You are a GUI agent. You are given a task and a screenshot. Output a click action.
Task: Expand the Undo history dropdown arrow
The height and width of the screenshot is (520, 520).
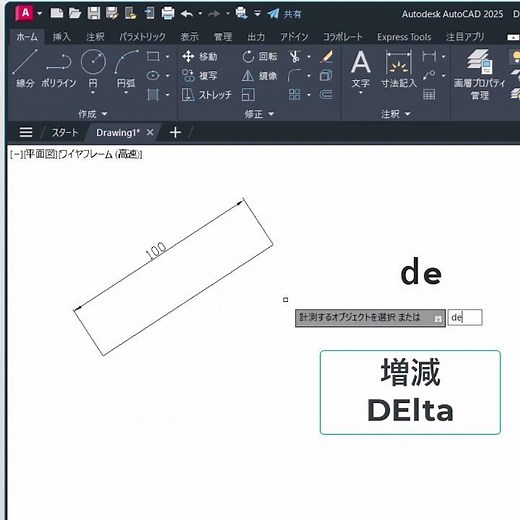coord(200,14)
